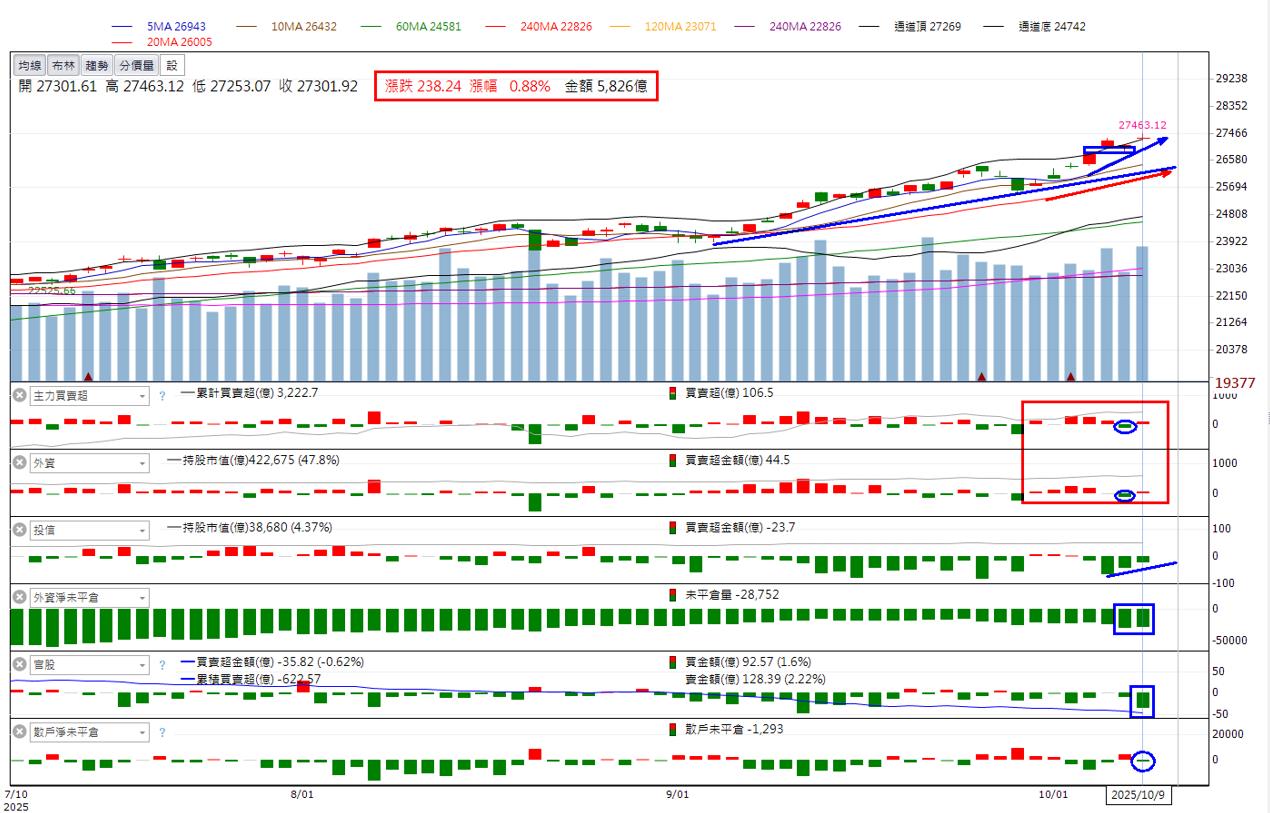This screenshot has height=813, width=1270.
Task: Click the question mark beside 官股 dropdown
Action: [x=162, y=665]
